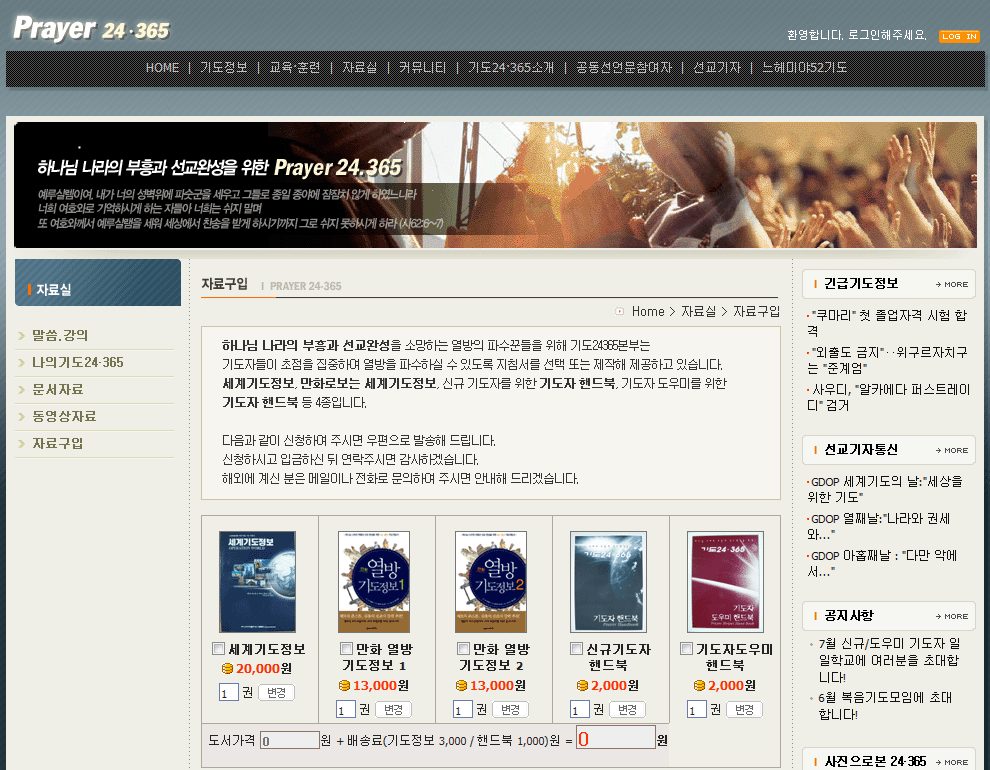The image size is (990, 770).
Task: Click the 긴급기도정보 panel heading
Action: (861, 283)
